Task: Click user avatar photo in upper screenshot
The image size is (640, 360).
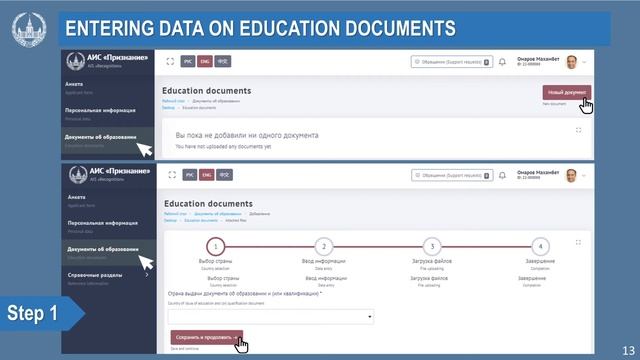Action: tap(571, 62)
